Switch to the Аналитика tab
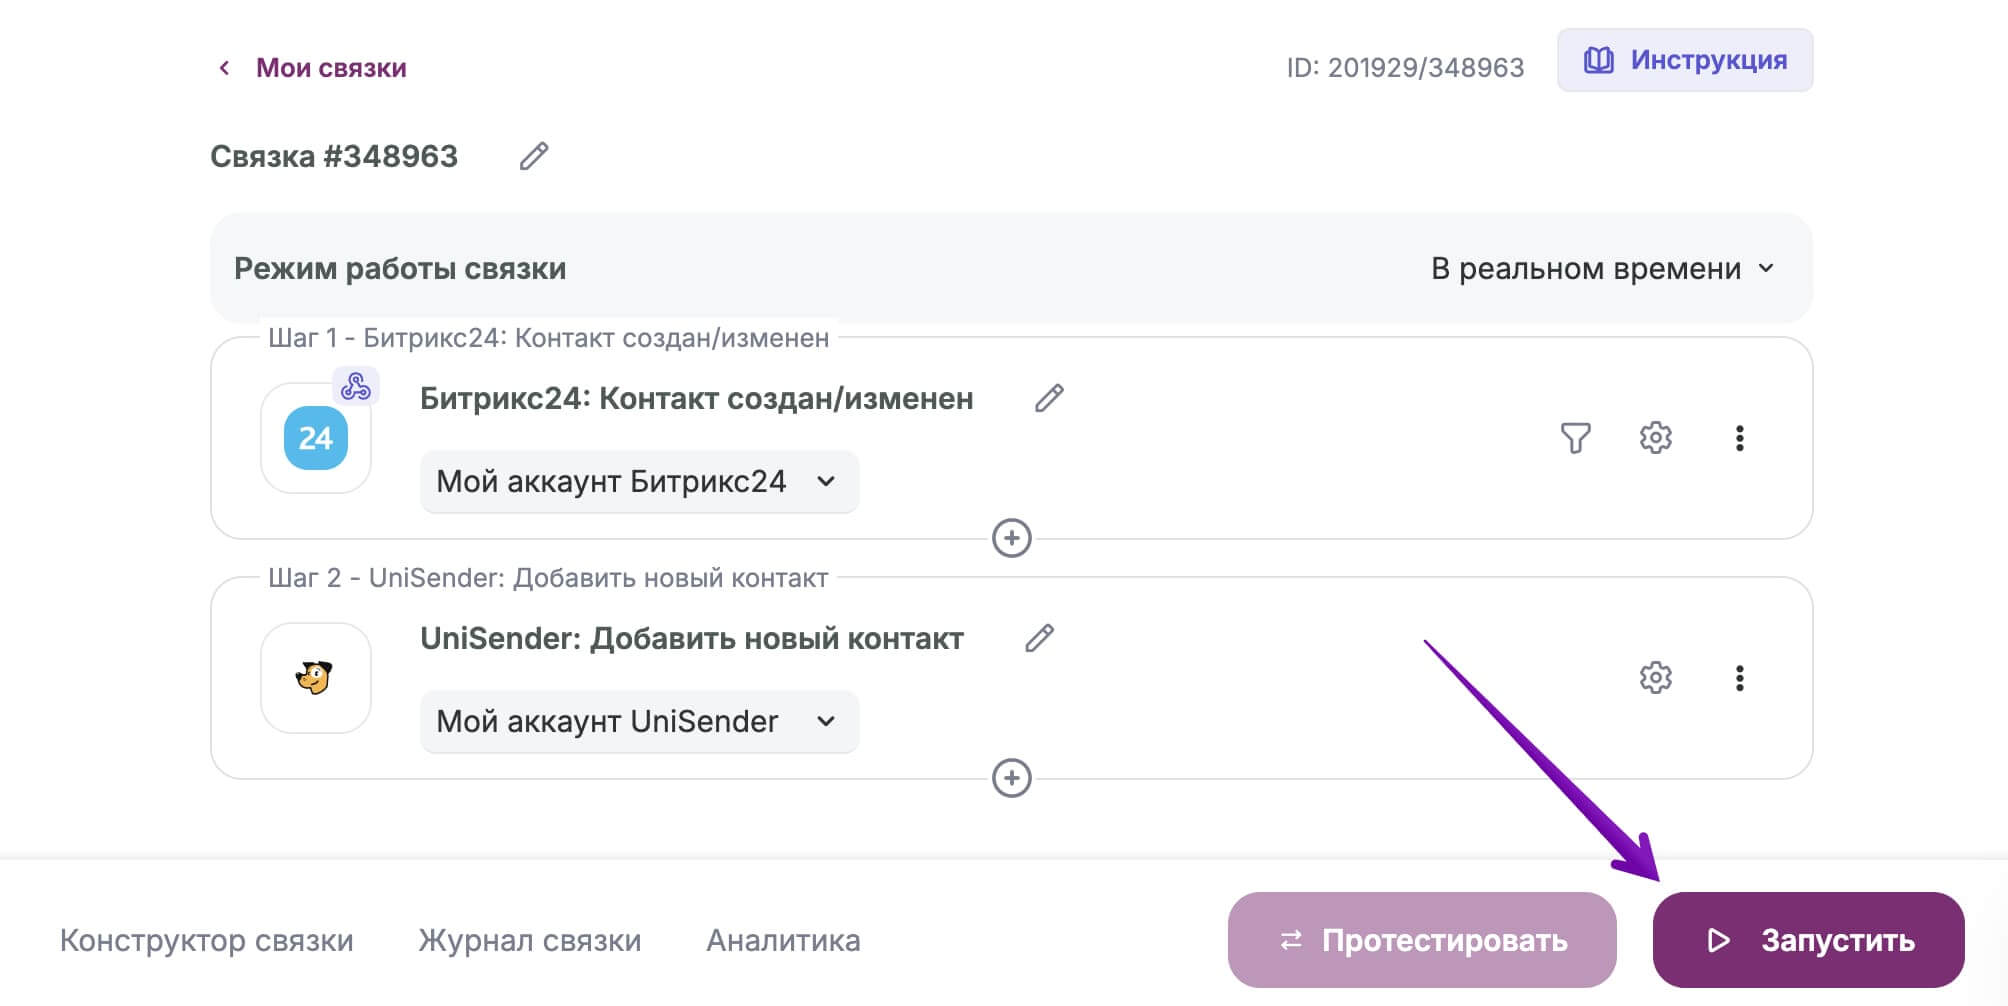This screenshot has width=2008, height=1006. click(x=783, y=940)
